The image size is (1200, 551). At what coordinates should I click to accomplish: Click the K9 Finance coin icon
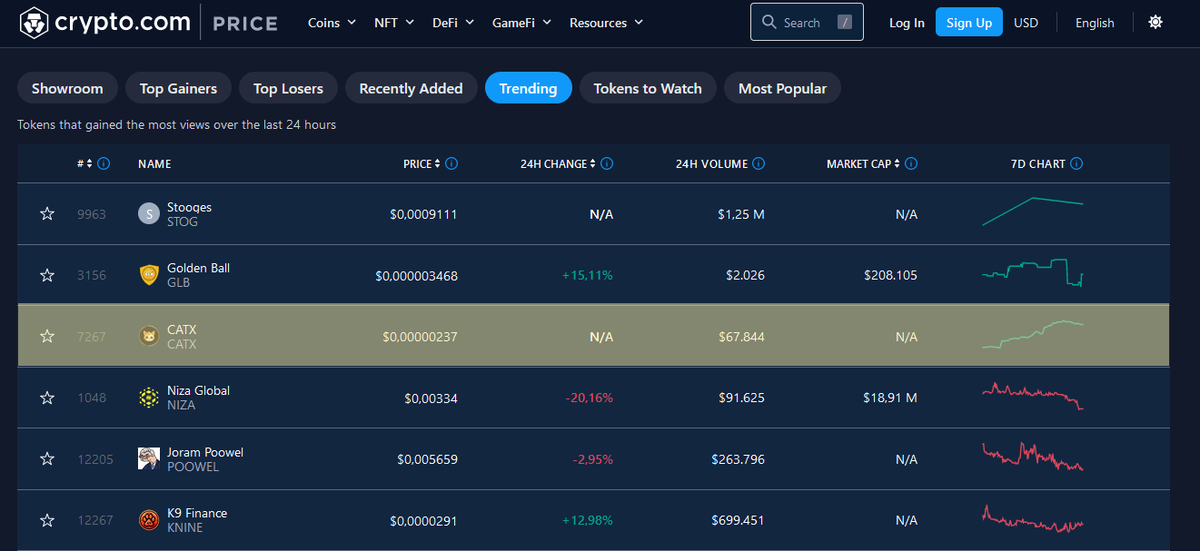148,520
